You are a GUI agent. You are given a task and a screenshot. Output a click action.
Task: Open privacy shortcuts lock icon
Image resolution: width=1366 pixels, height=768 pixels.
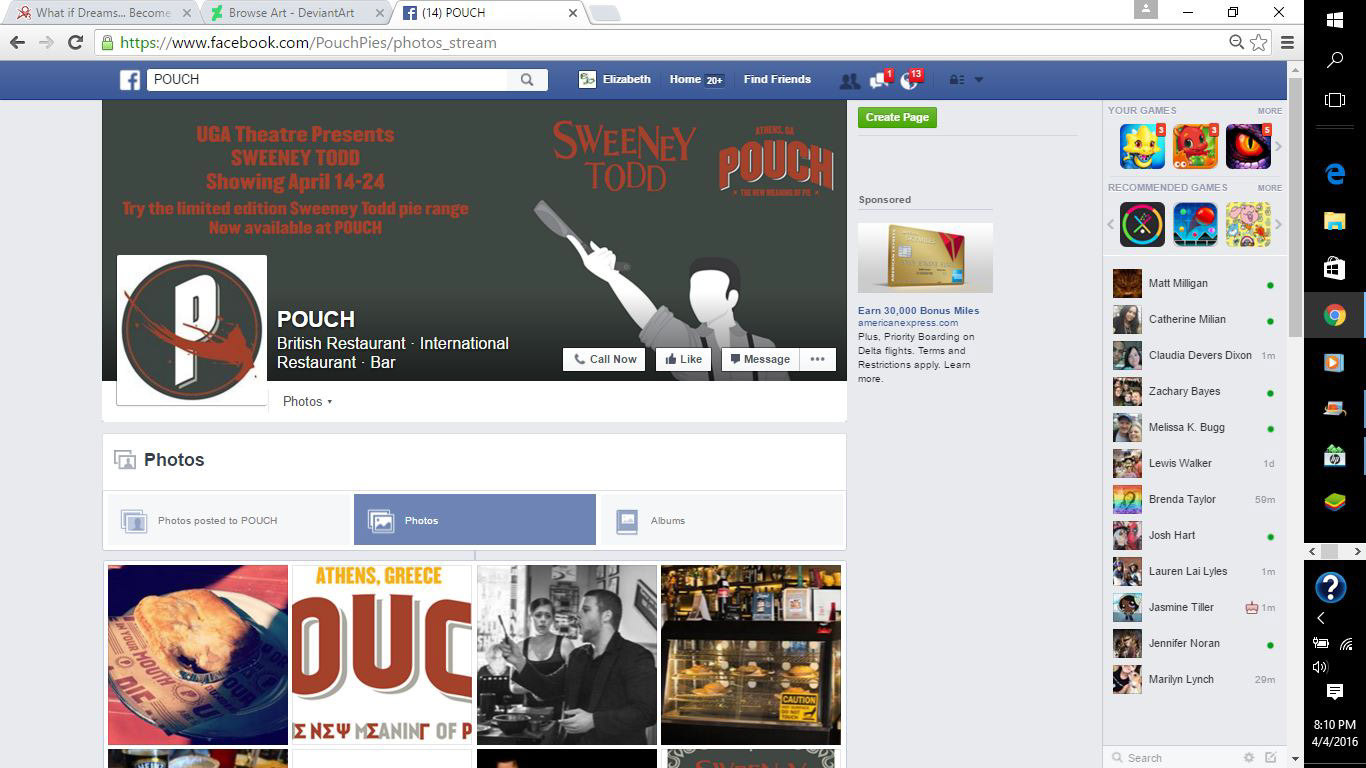pos(955,80)
